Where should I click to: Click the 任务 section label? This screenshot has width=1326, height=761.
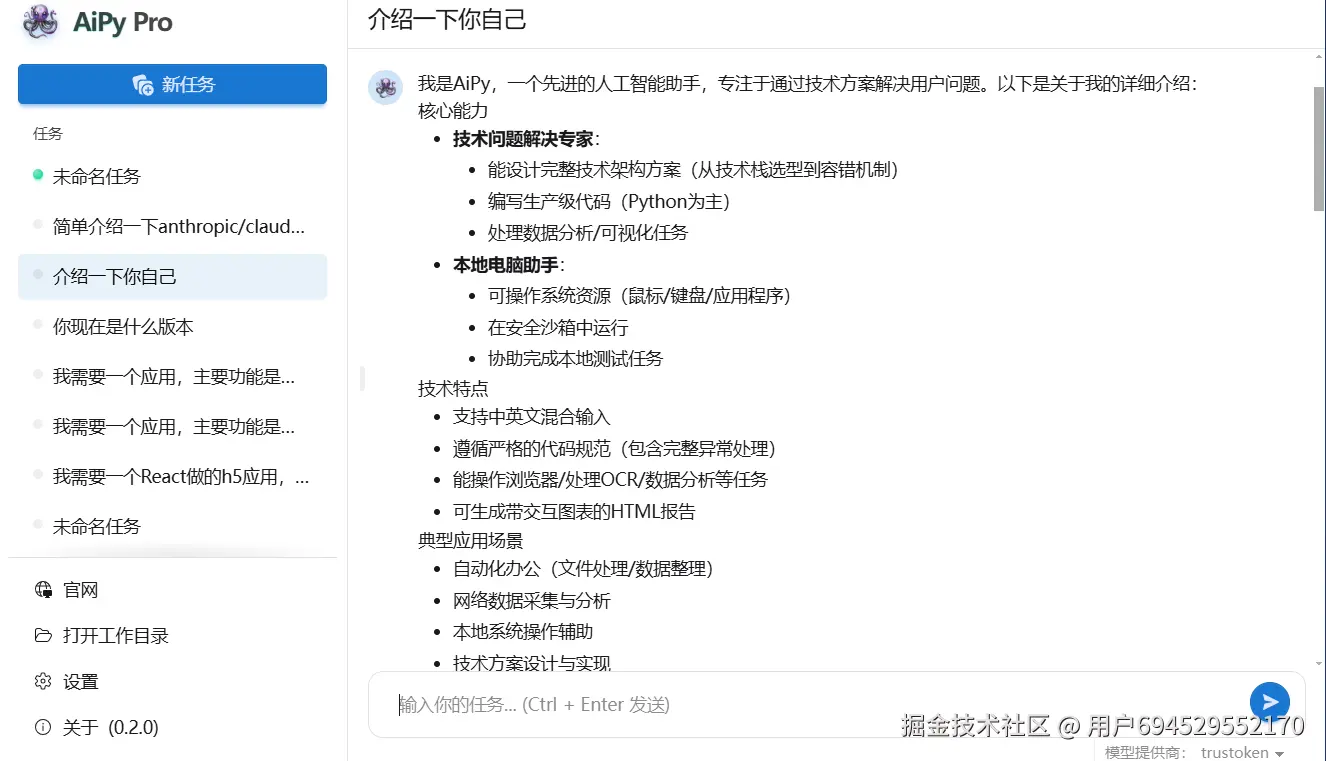pyautogui.click(x=48, y=134)
